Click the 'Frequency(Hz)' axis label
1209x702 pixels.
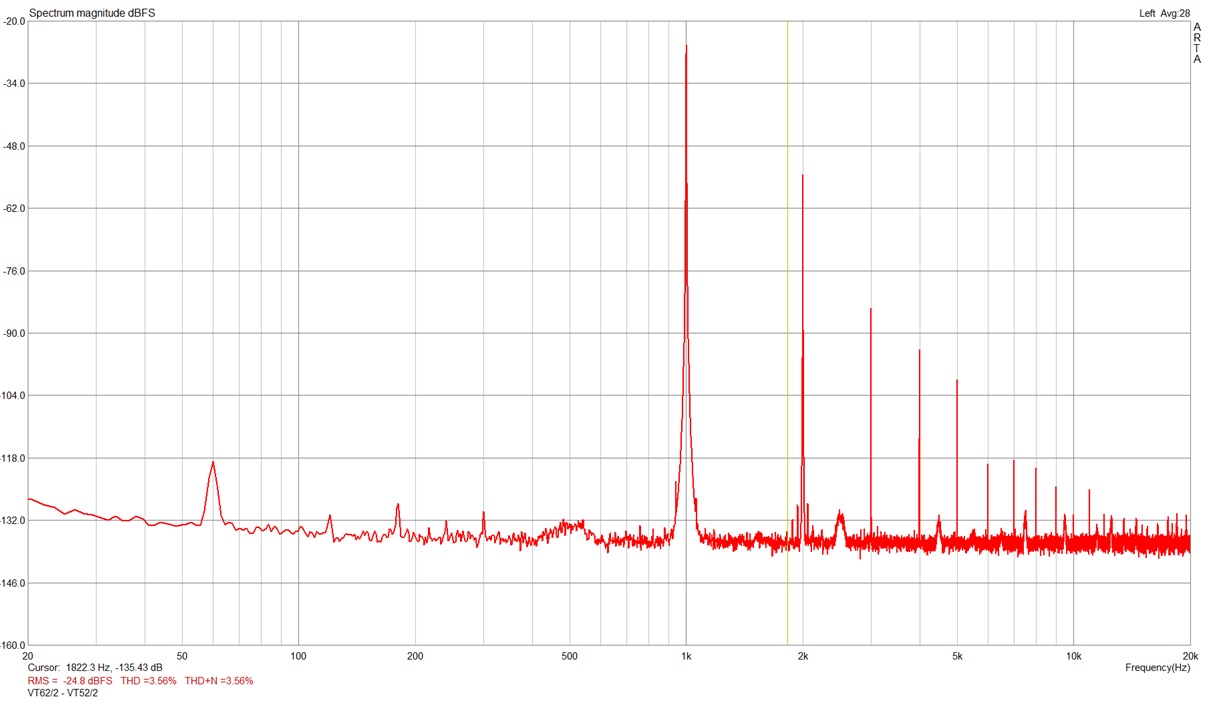pos(1157,667)
